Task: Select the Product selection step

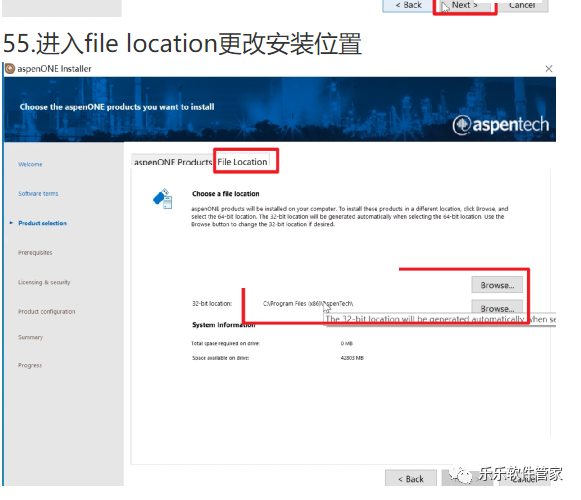Action: pyautogui.click(x=42, y=223)
